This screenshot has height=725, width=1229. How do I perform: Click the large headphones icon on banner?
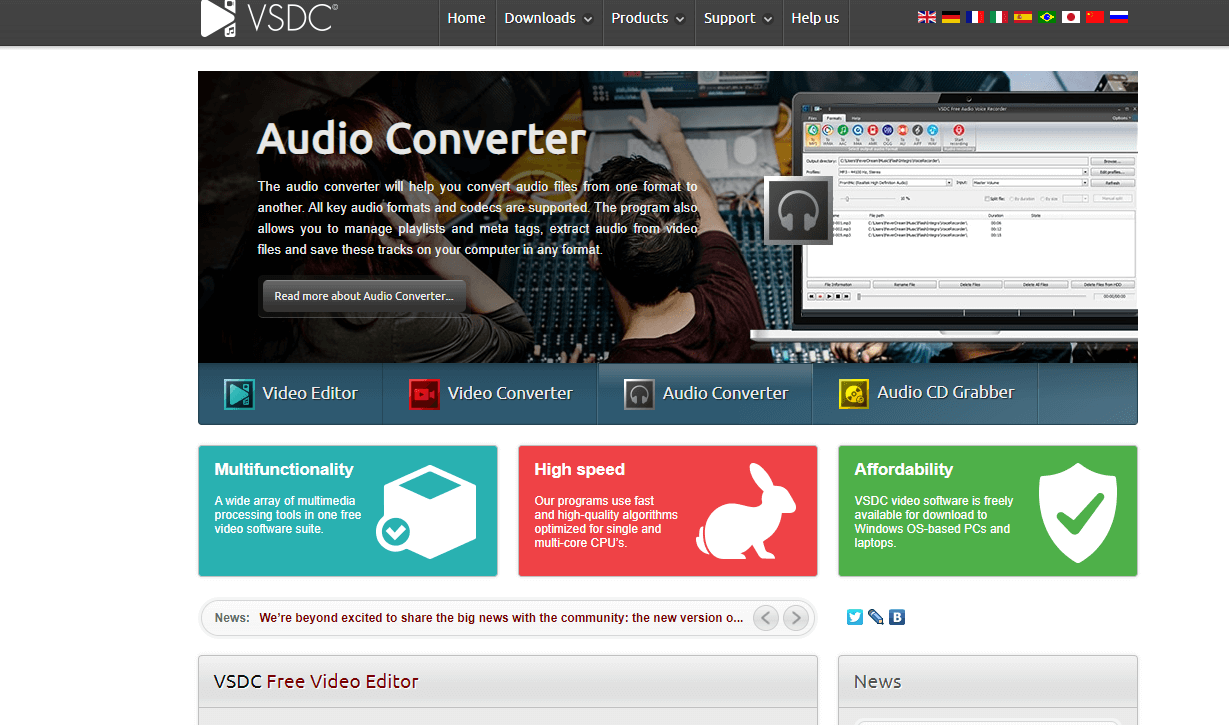pyautogui.click(x=798, y=210)
